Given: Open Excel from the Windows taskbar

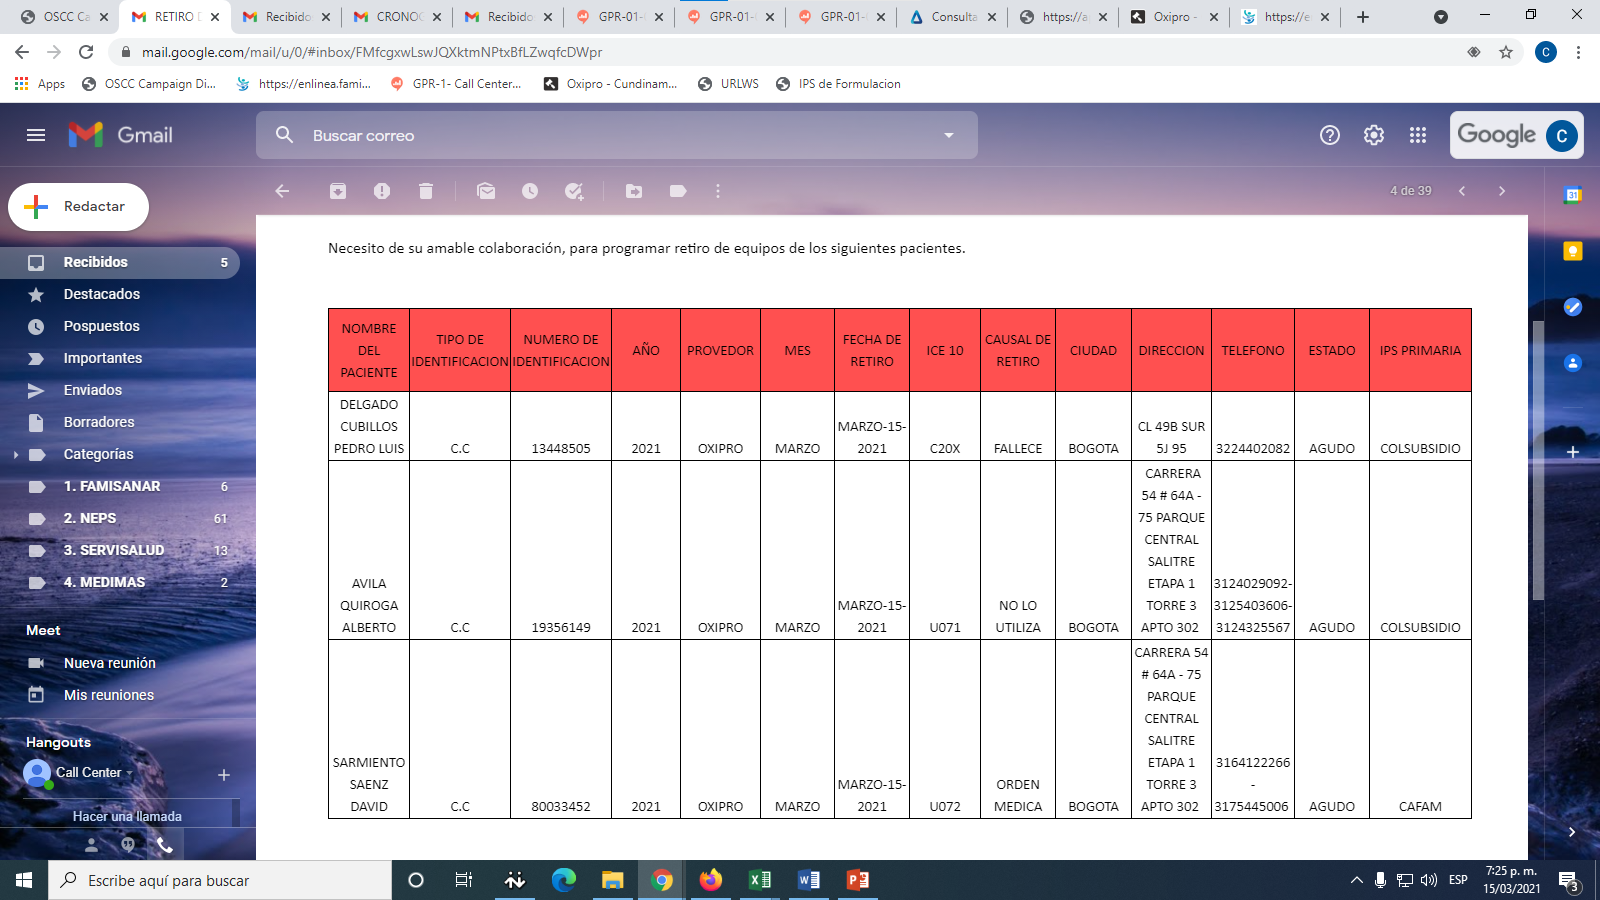Looking at the screenshot, I should click(760, 880).
